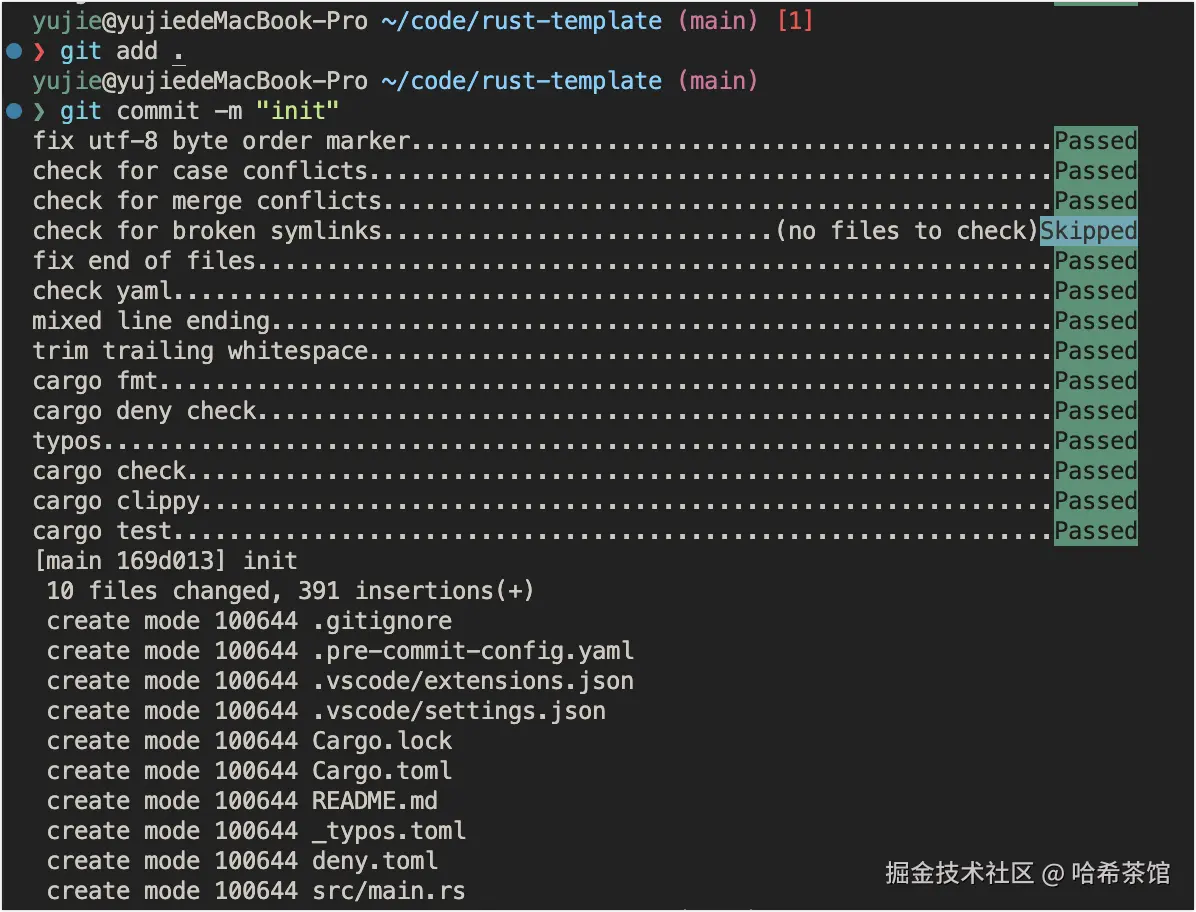This screenshot has width=1196, height=912.
Task: Click the Passed badge next to cargo test
Action: coord(1095,531)
